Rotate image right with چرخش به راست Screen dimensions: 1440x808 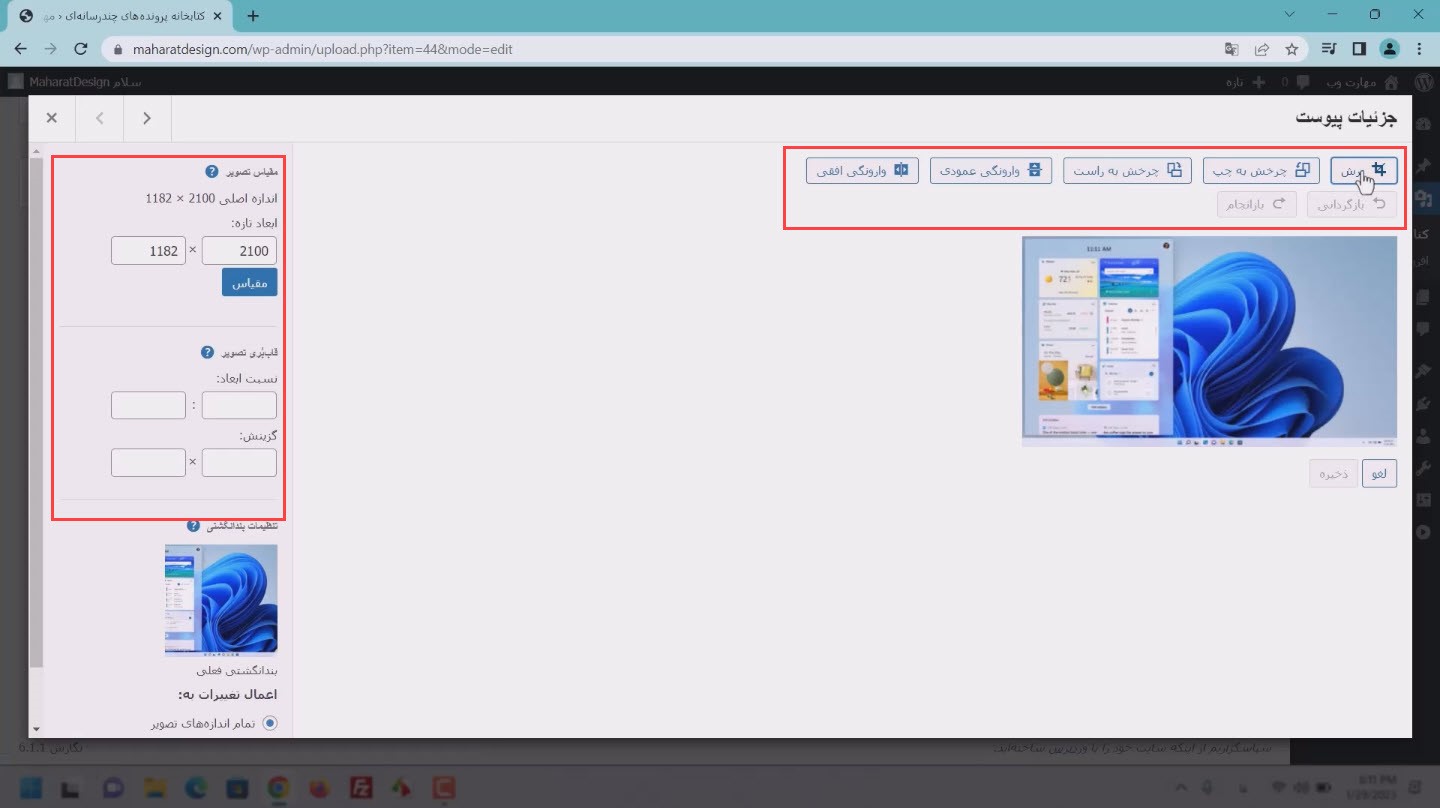click(x=1127, y=171)
